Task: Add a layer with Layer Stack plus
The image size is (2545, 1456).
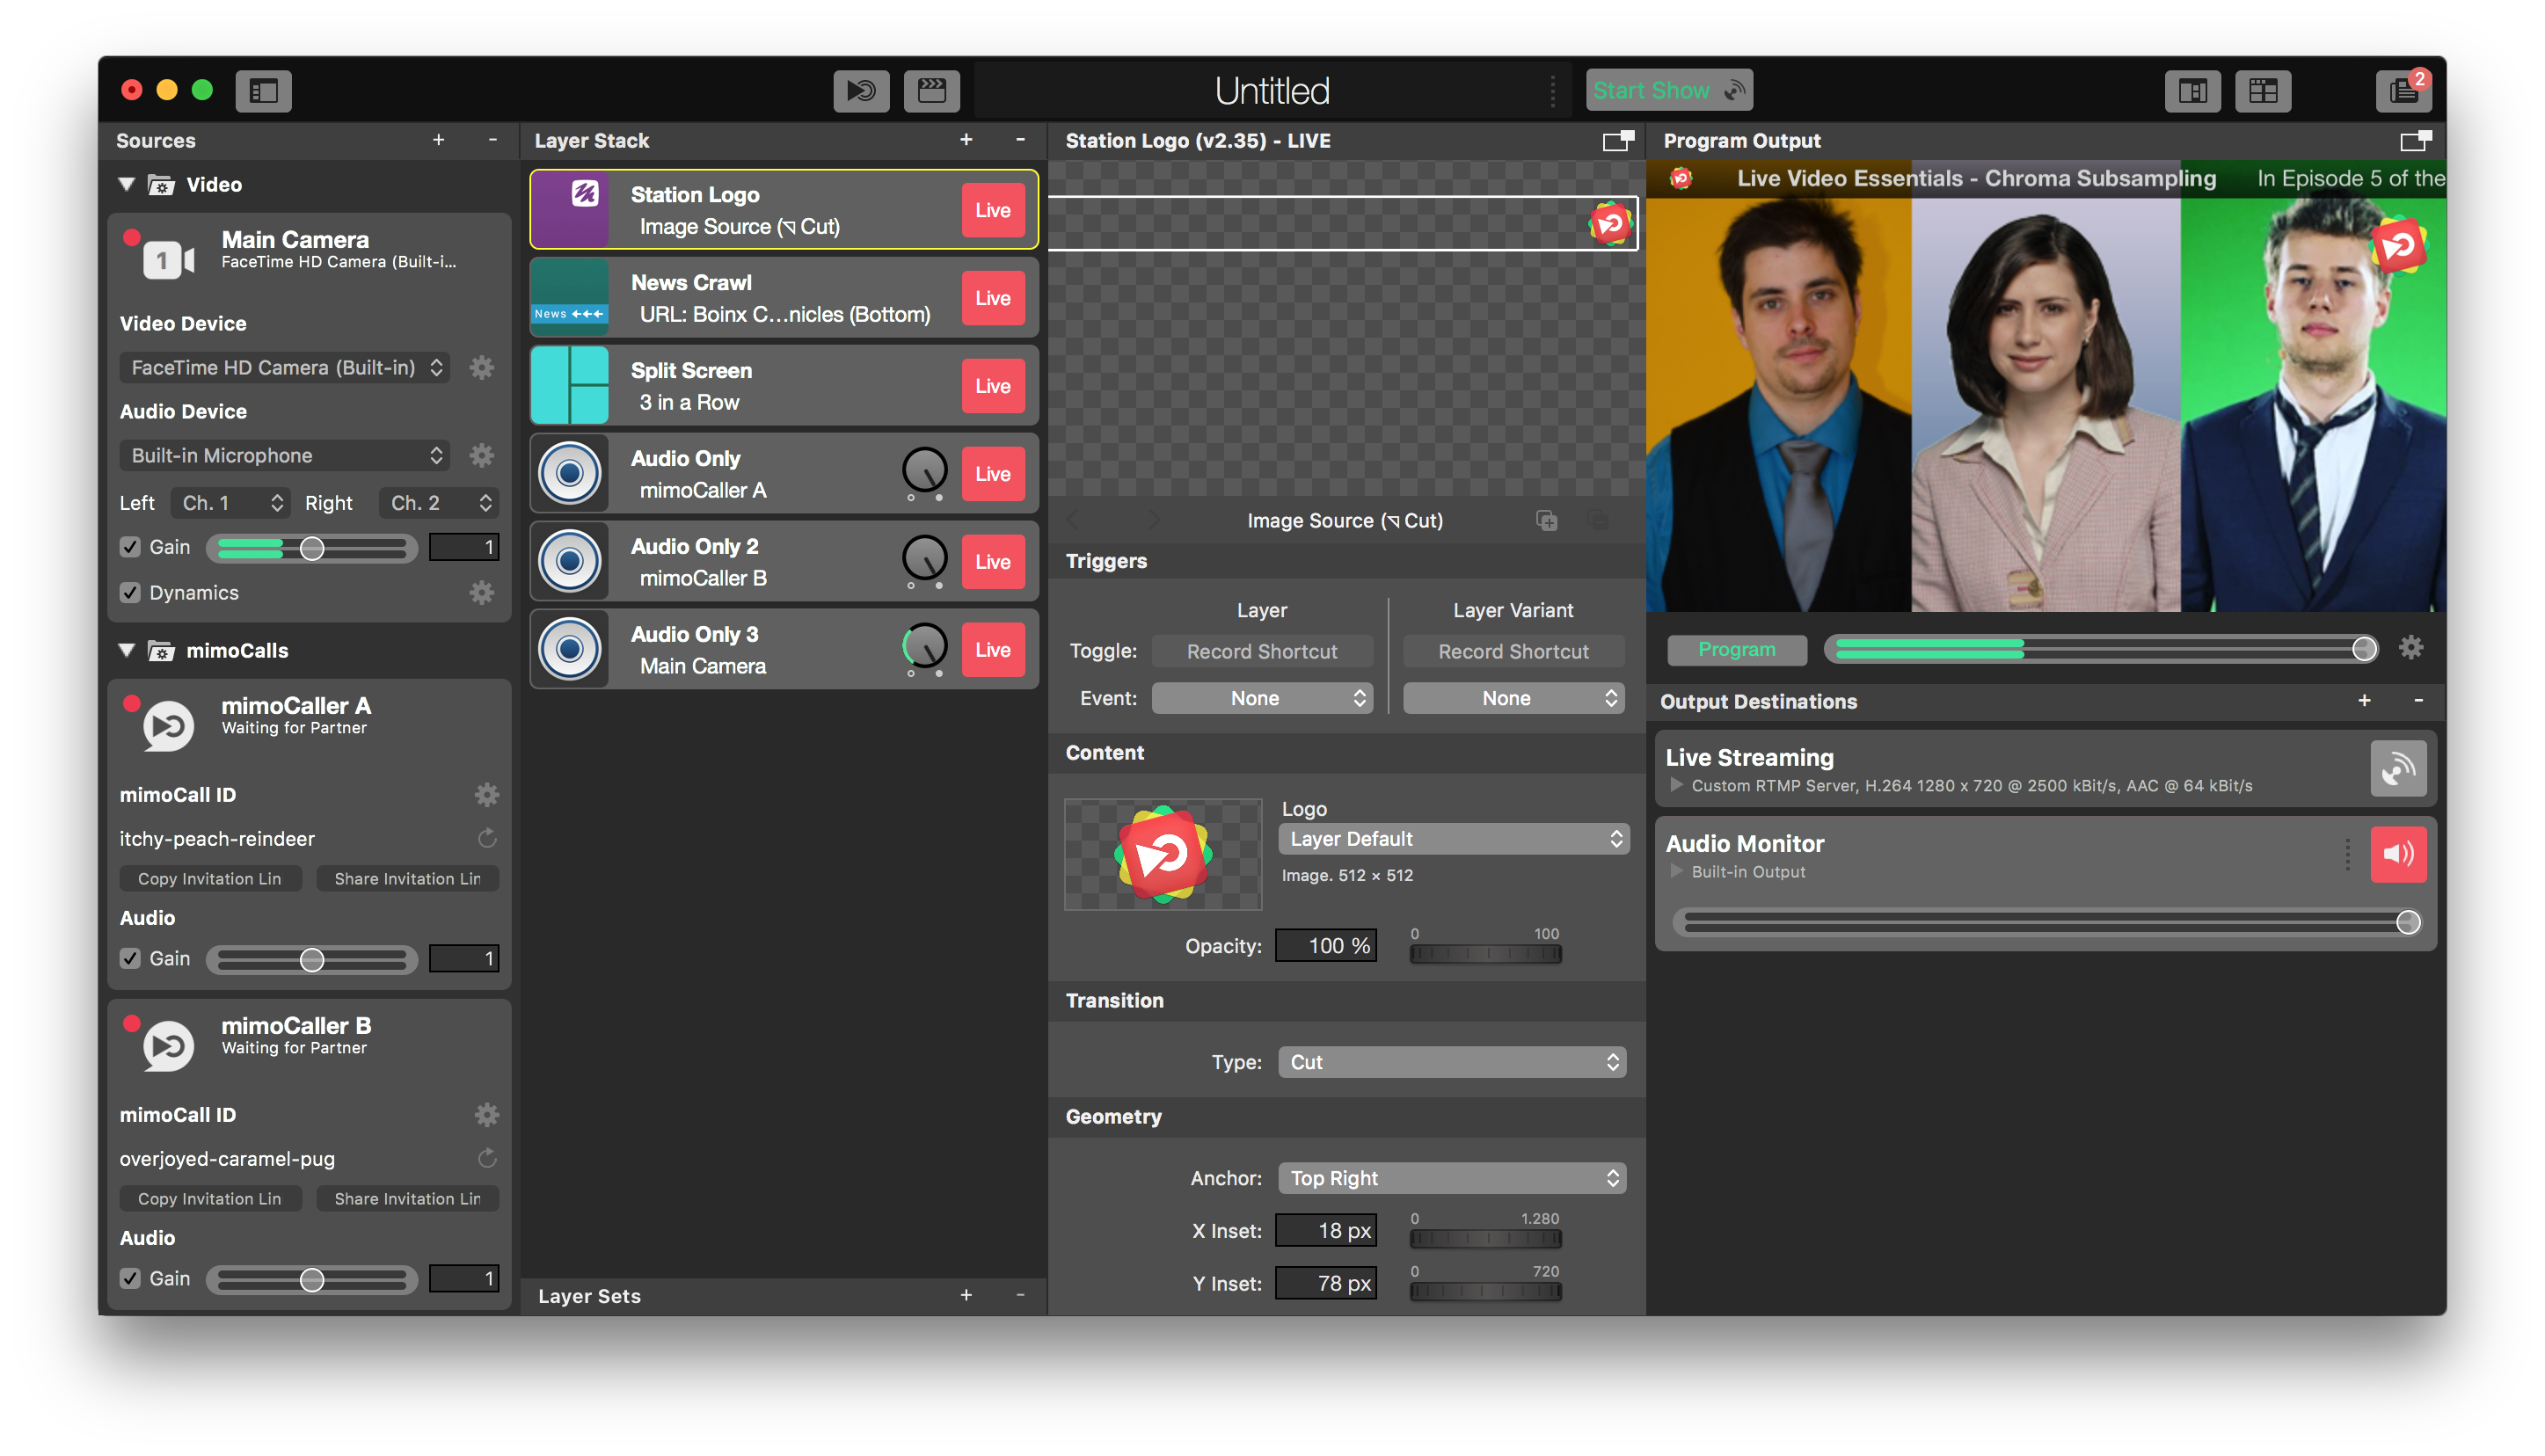Action: (x=965, y=140)
